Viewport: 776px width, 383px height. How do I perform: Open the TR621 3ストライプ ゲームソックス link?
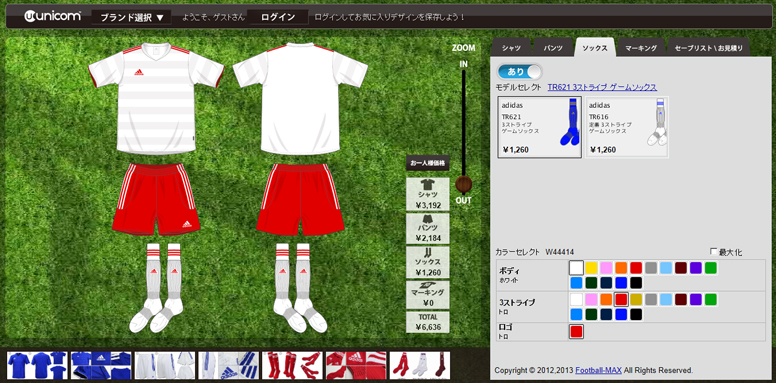(602, 87)
